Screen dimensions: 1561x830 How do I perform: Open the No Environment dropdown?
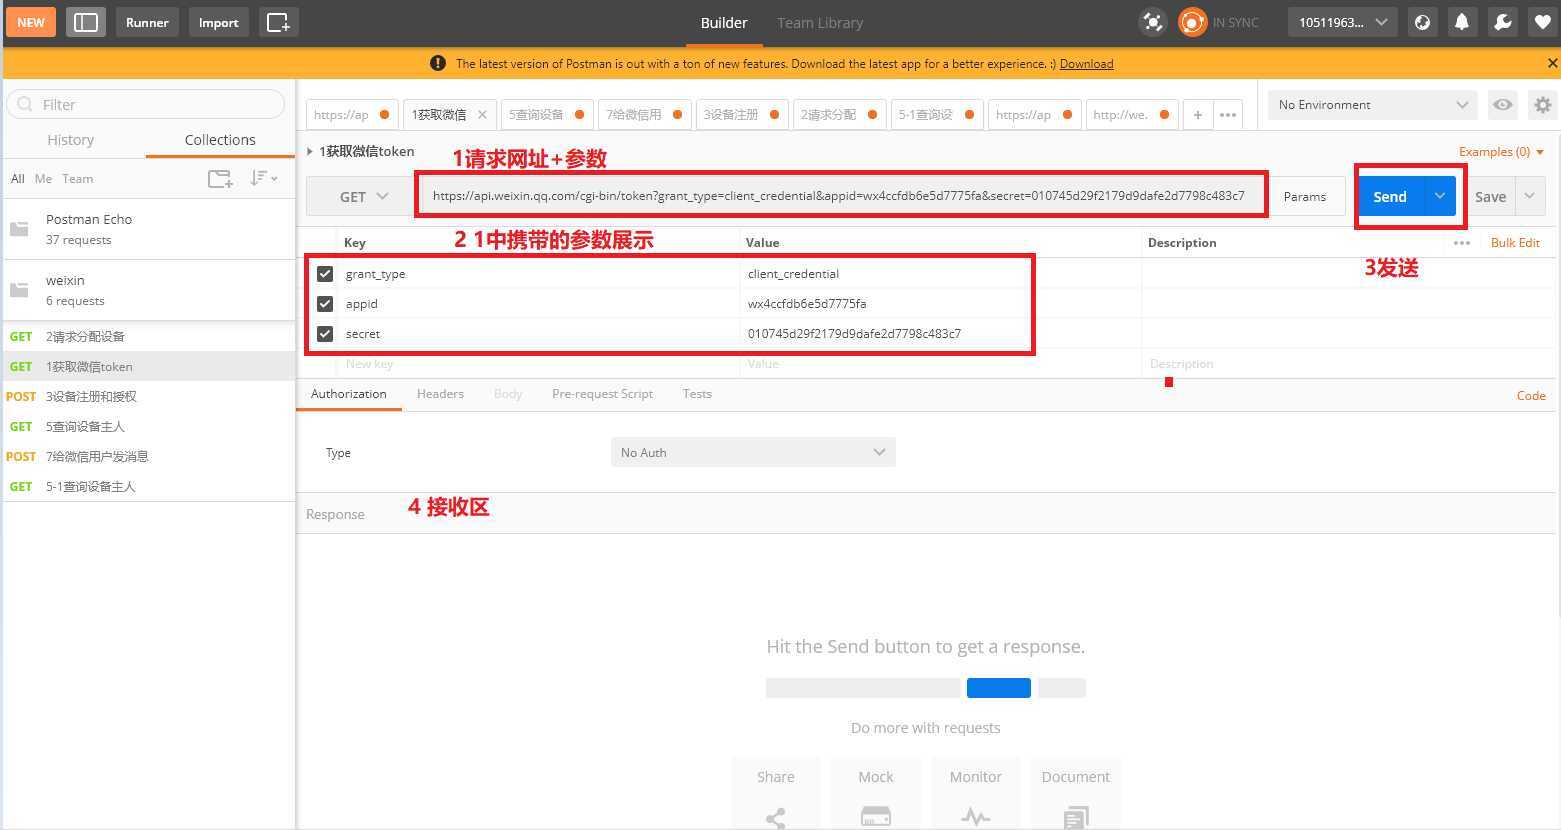[x=1372, y=104]
